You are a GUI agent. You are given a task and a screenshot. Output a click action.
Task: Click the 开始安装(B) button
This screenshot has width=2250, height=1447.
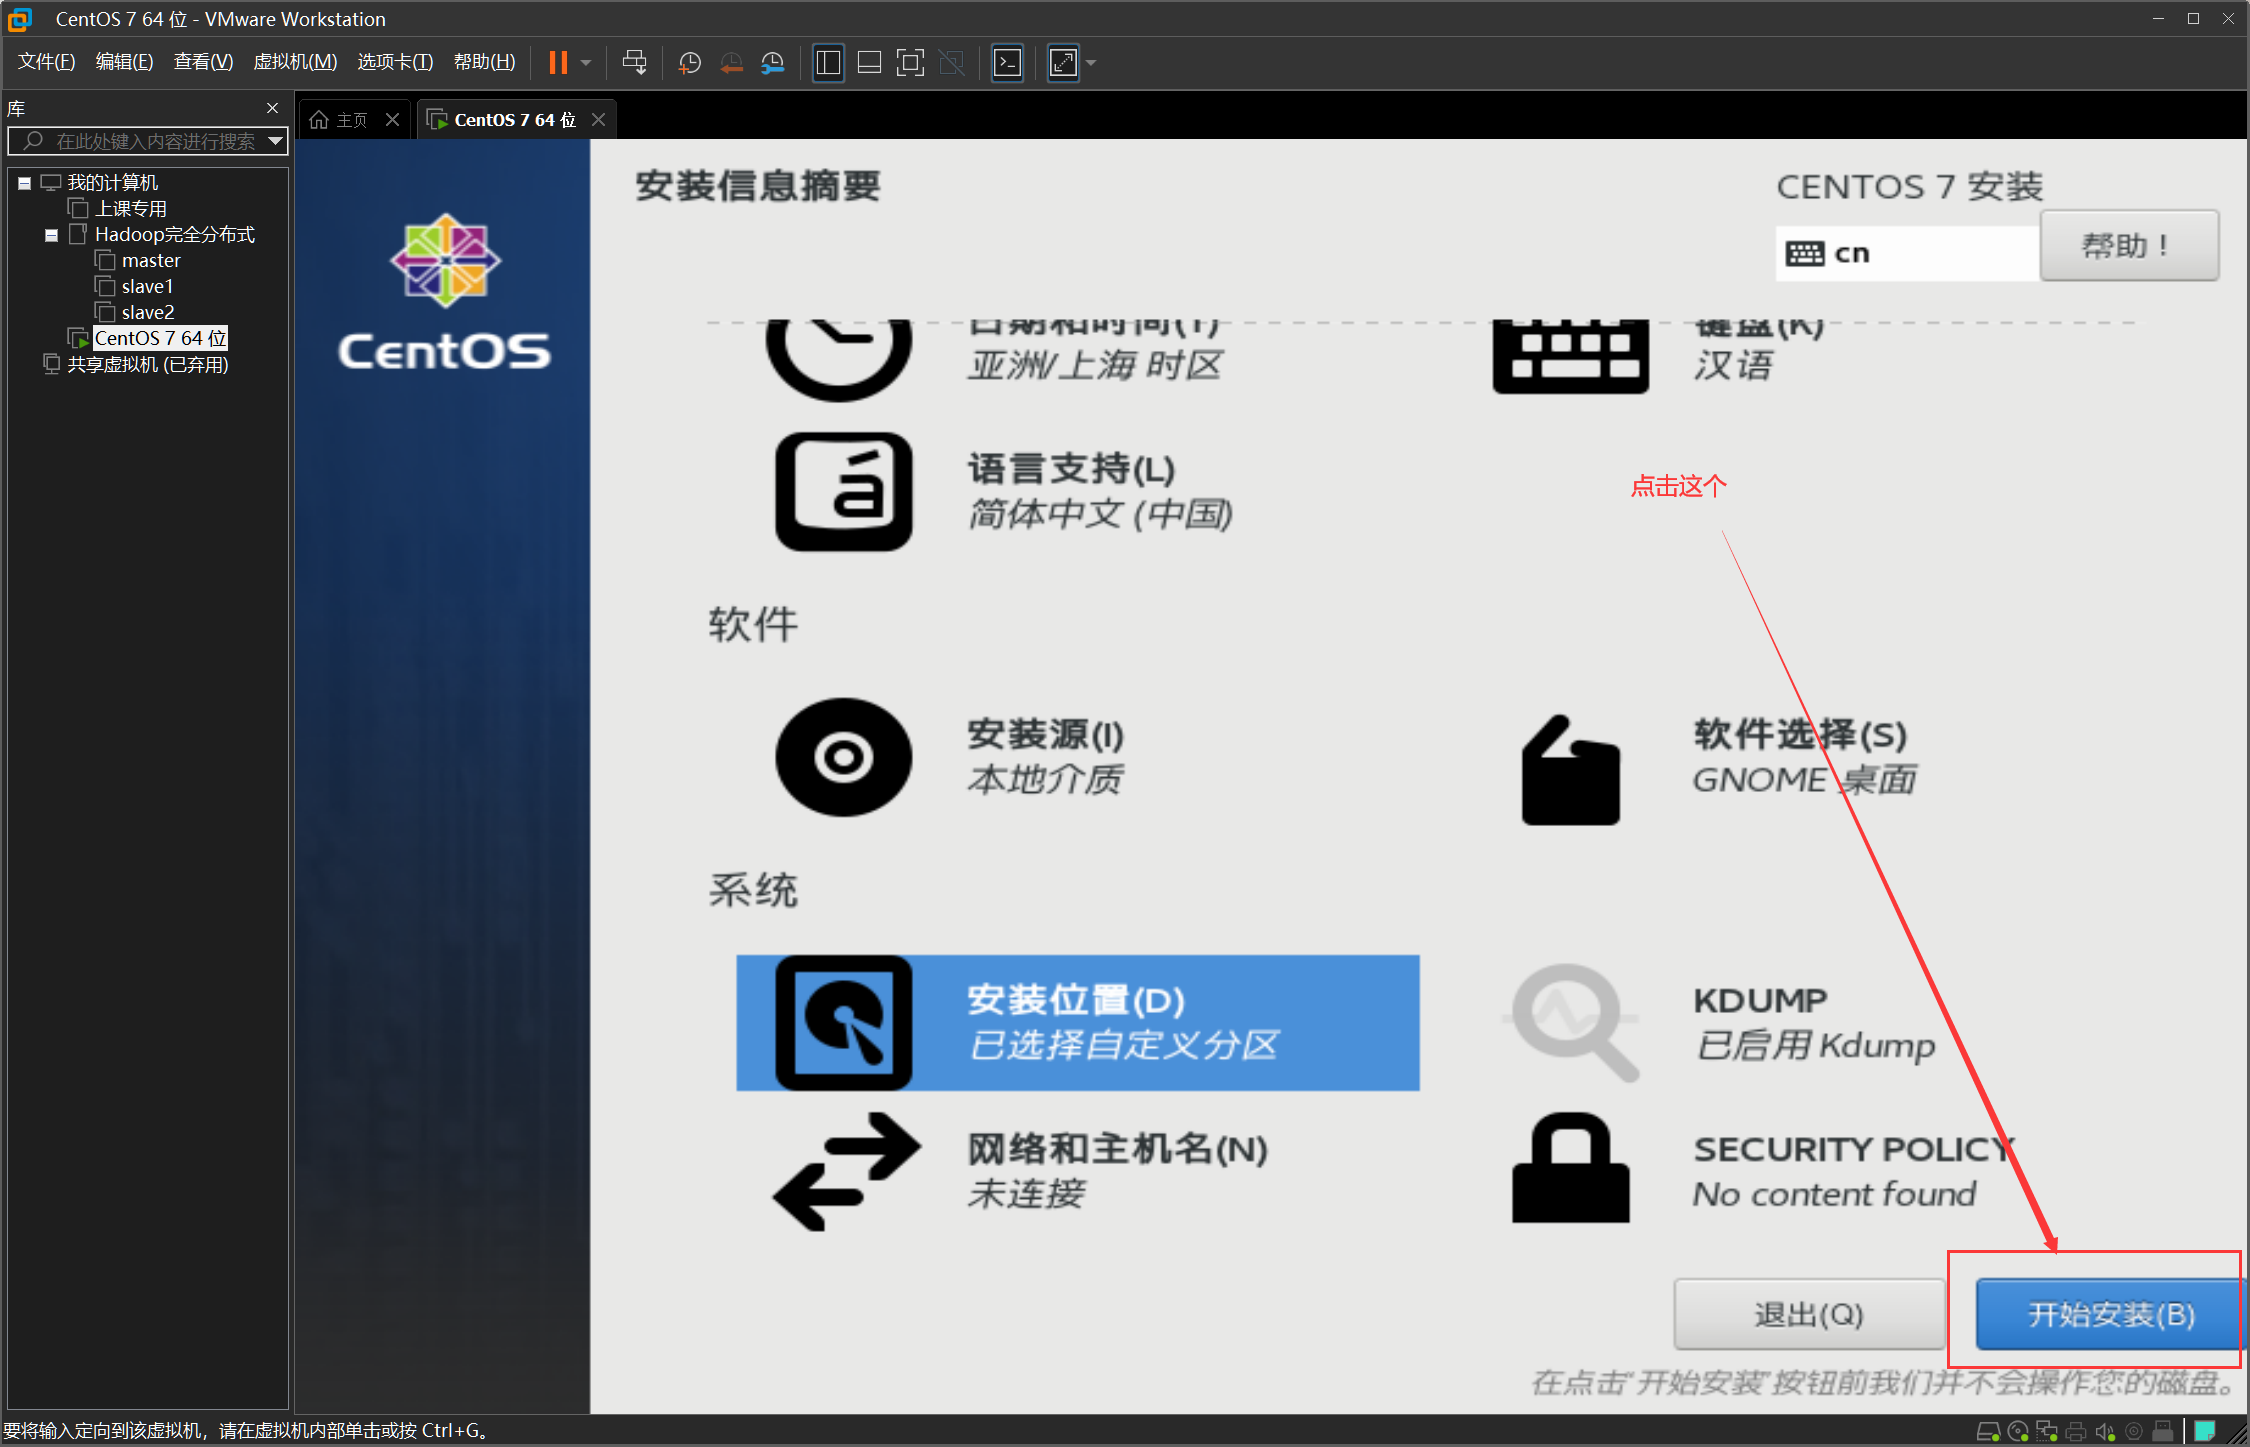2110,1314
